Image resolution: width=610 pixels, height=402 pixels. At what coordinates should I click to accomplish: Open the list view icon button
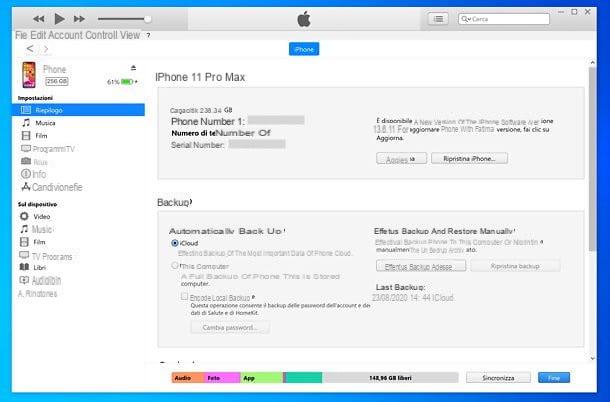click(438, 19)
